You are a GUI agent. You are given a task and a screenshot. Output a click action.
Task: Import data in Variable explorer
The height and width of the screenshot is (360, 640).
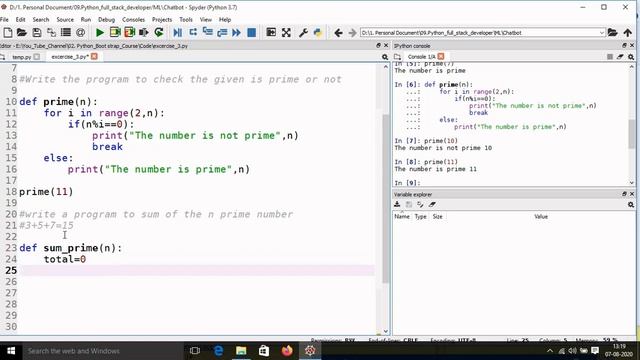coord(397,204)
